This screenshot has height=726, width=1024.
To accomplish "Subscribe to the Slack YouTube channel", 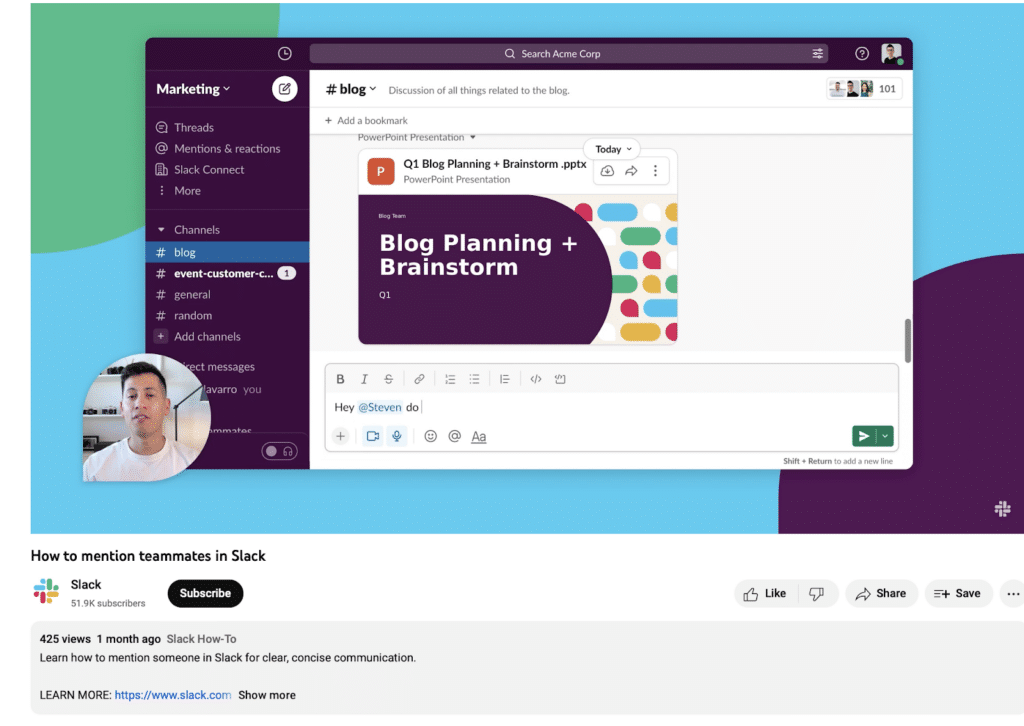I will (x=205, y=593).
